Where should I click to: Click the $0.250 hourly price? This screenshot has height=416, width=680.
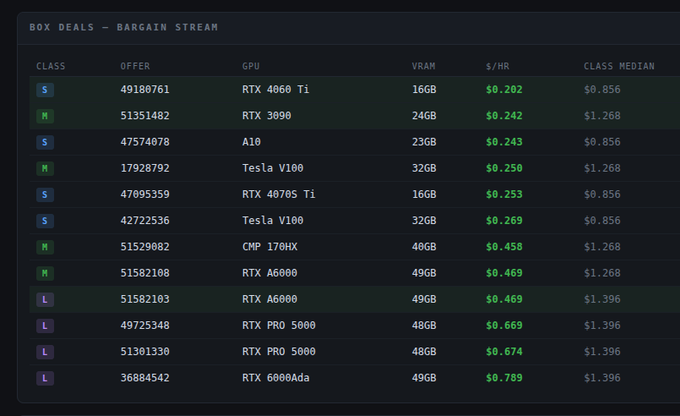pos(504,168)
